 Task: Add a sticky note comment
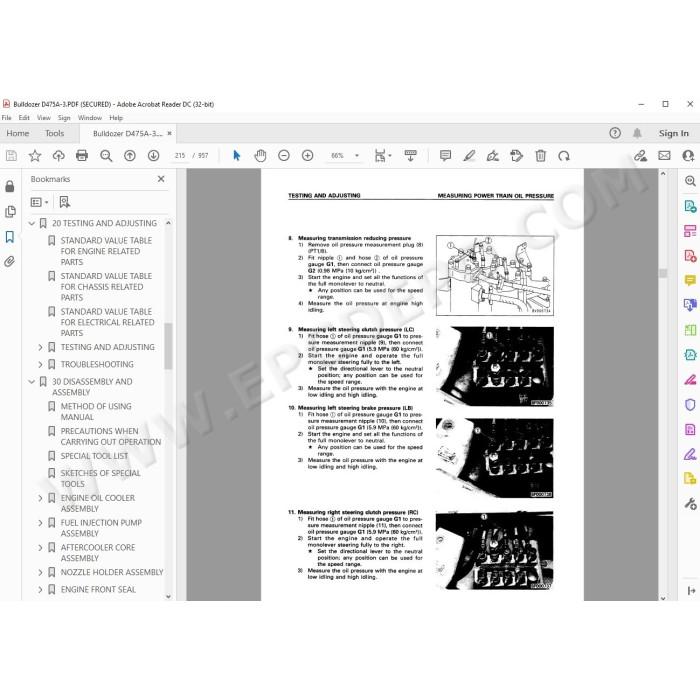click(x=445, y=156)
